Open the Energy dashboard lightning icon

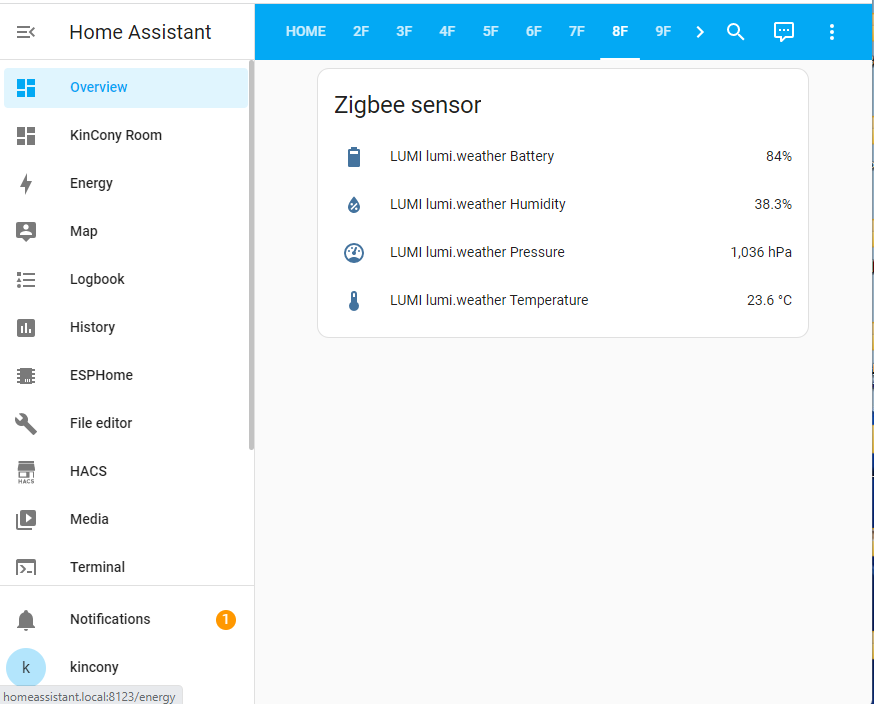tap(26, 183)
